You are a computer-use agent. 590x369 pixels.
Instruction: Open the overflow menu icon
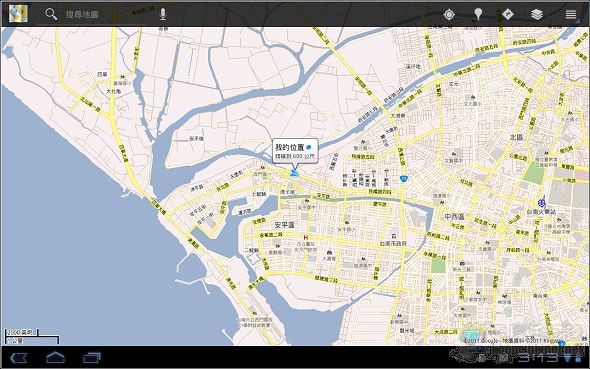click(x=571, y=14)
